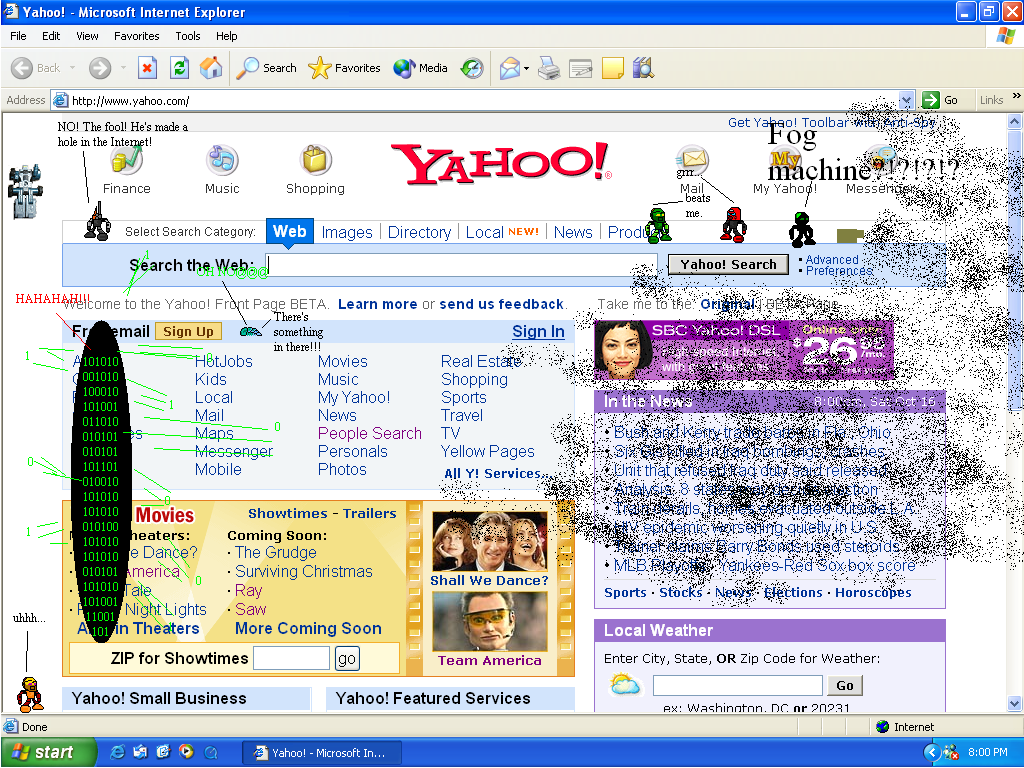The height and width of the screenshot is (768, 1024).
Task: Click the Shall We Dance movie thumbnail
Action: click(x=489, y=542)
